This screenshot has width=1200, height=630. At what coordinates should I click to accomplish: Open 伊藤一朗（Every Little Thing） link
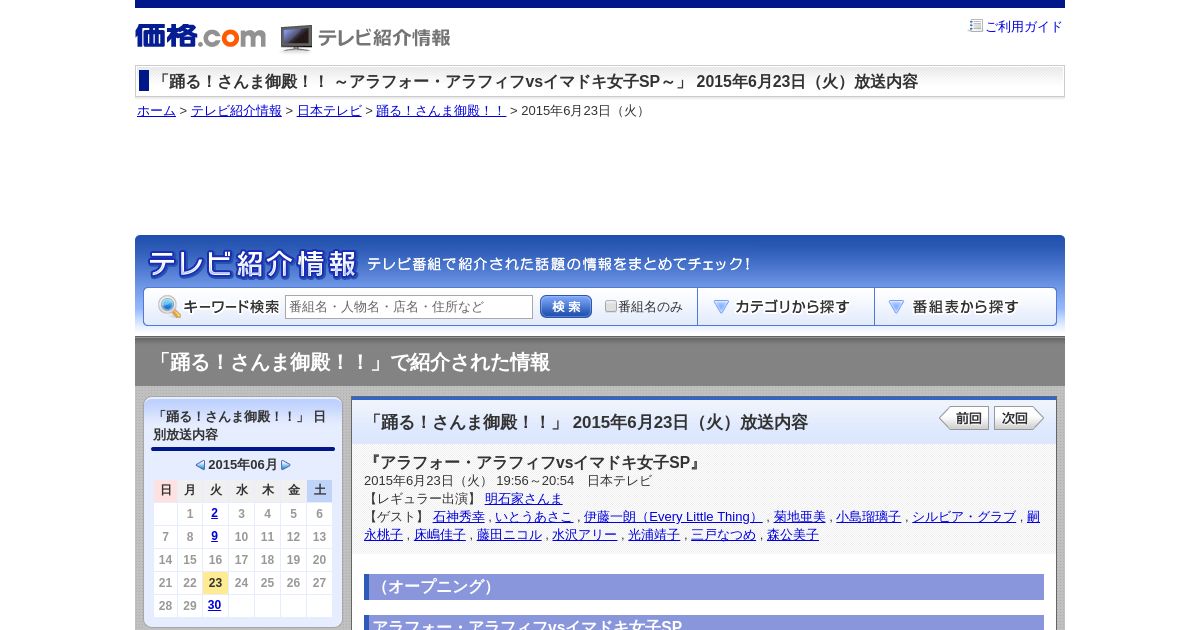674,517
